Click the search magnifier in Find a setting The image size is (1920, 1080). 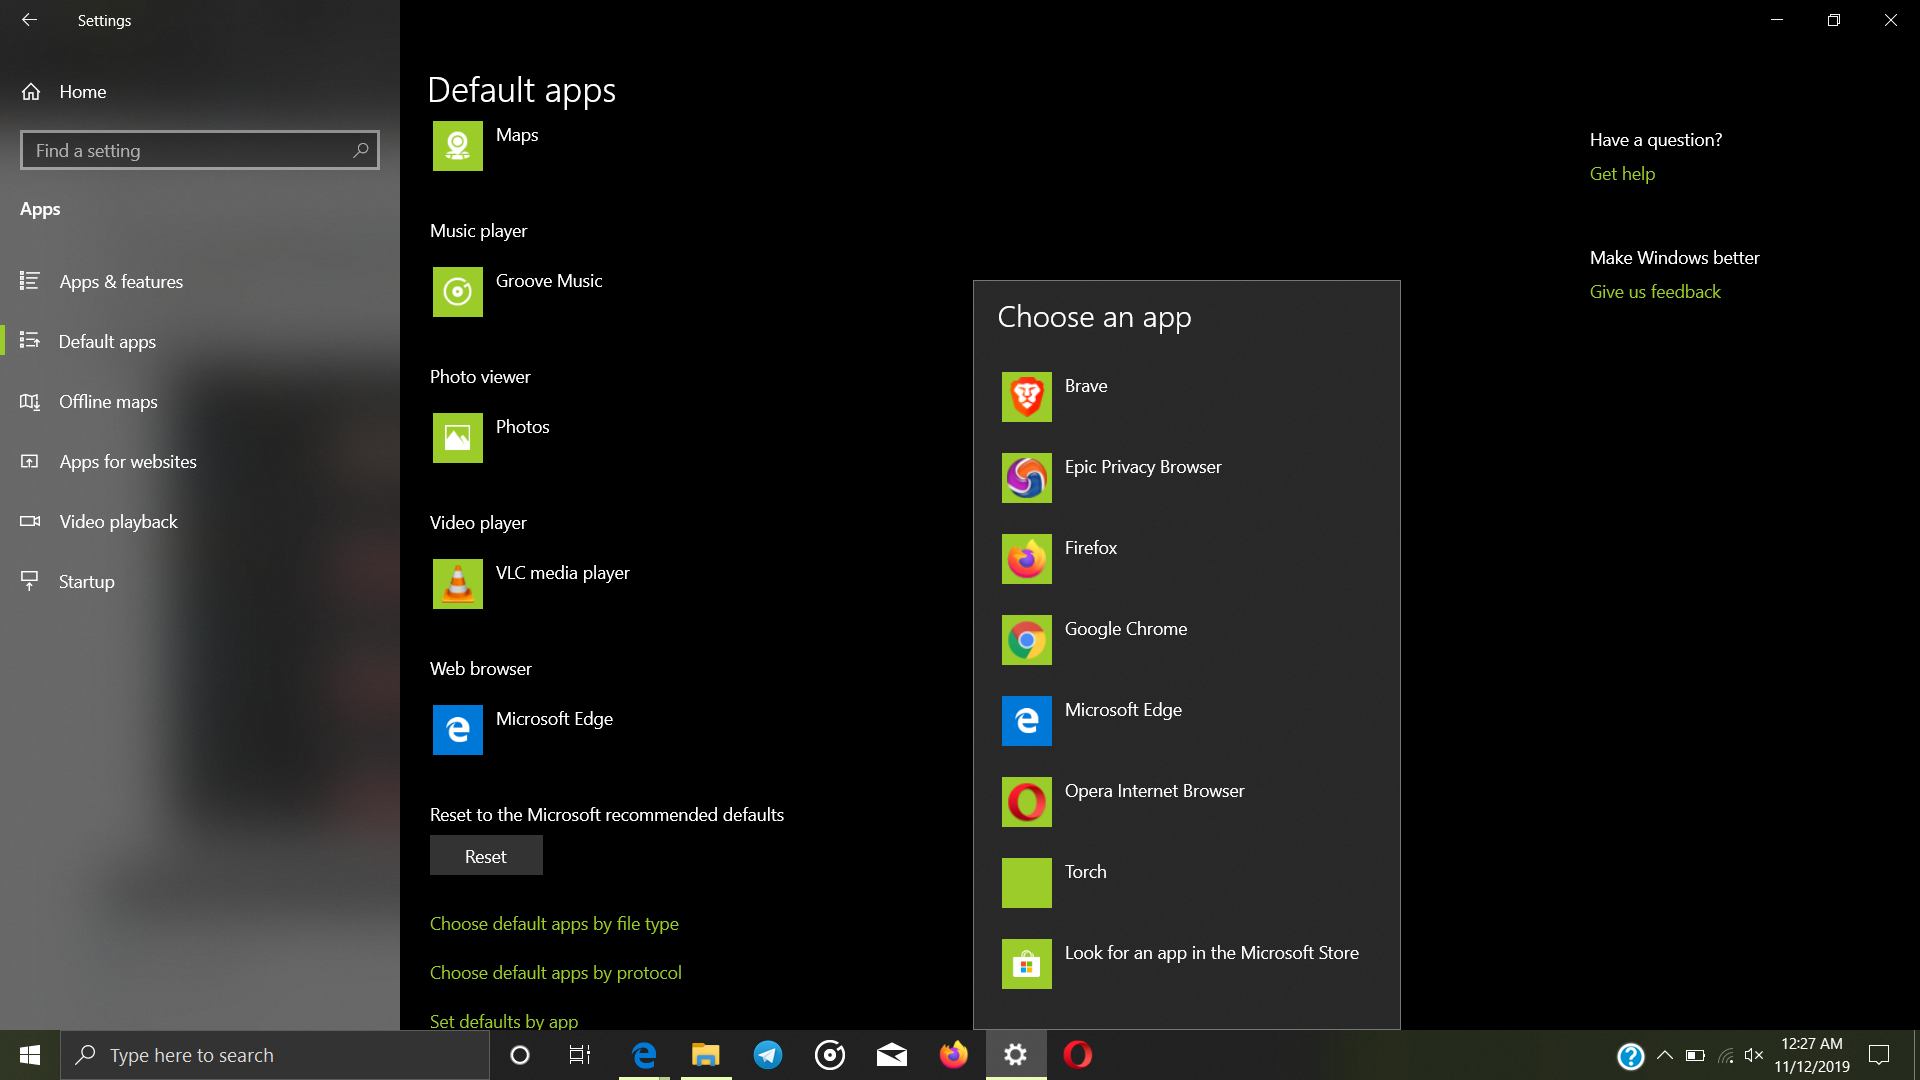[361, 150]
